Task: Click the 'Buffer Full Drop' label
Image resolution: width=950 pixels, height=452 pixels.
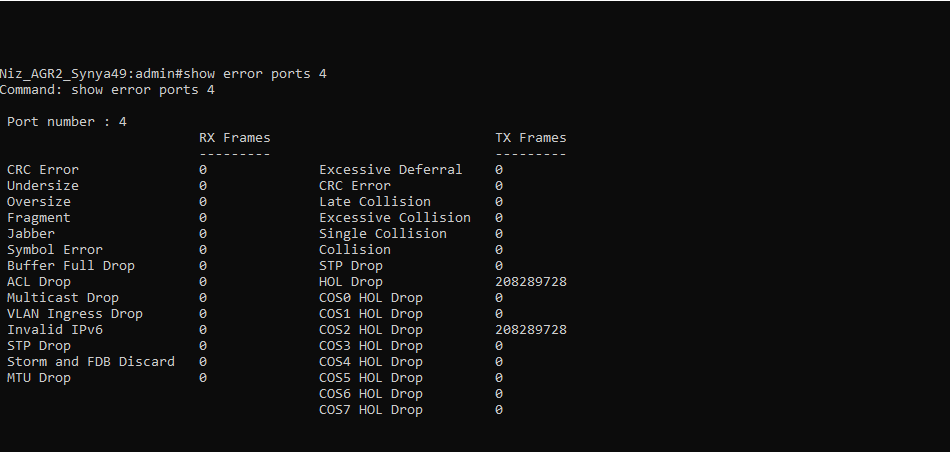Action: pyautogui.click(x=71, y=265)
